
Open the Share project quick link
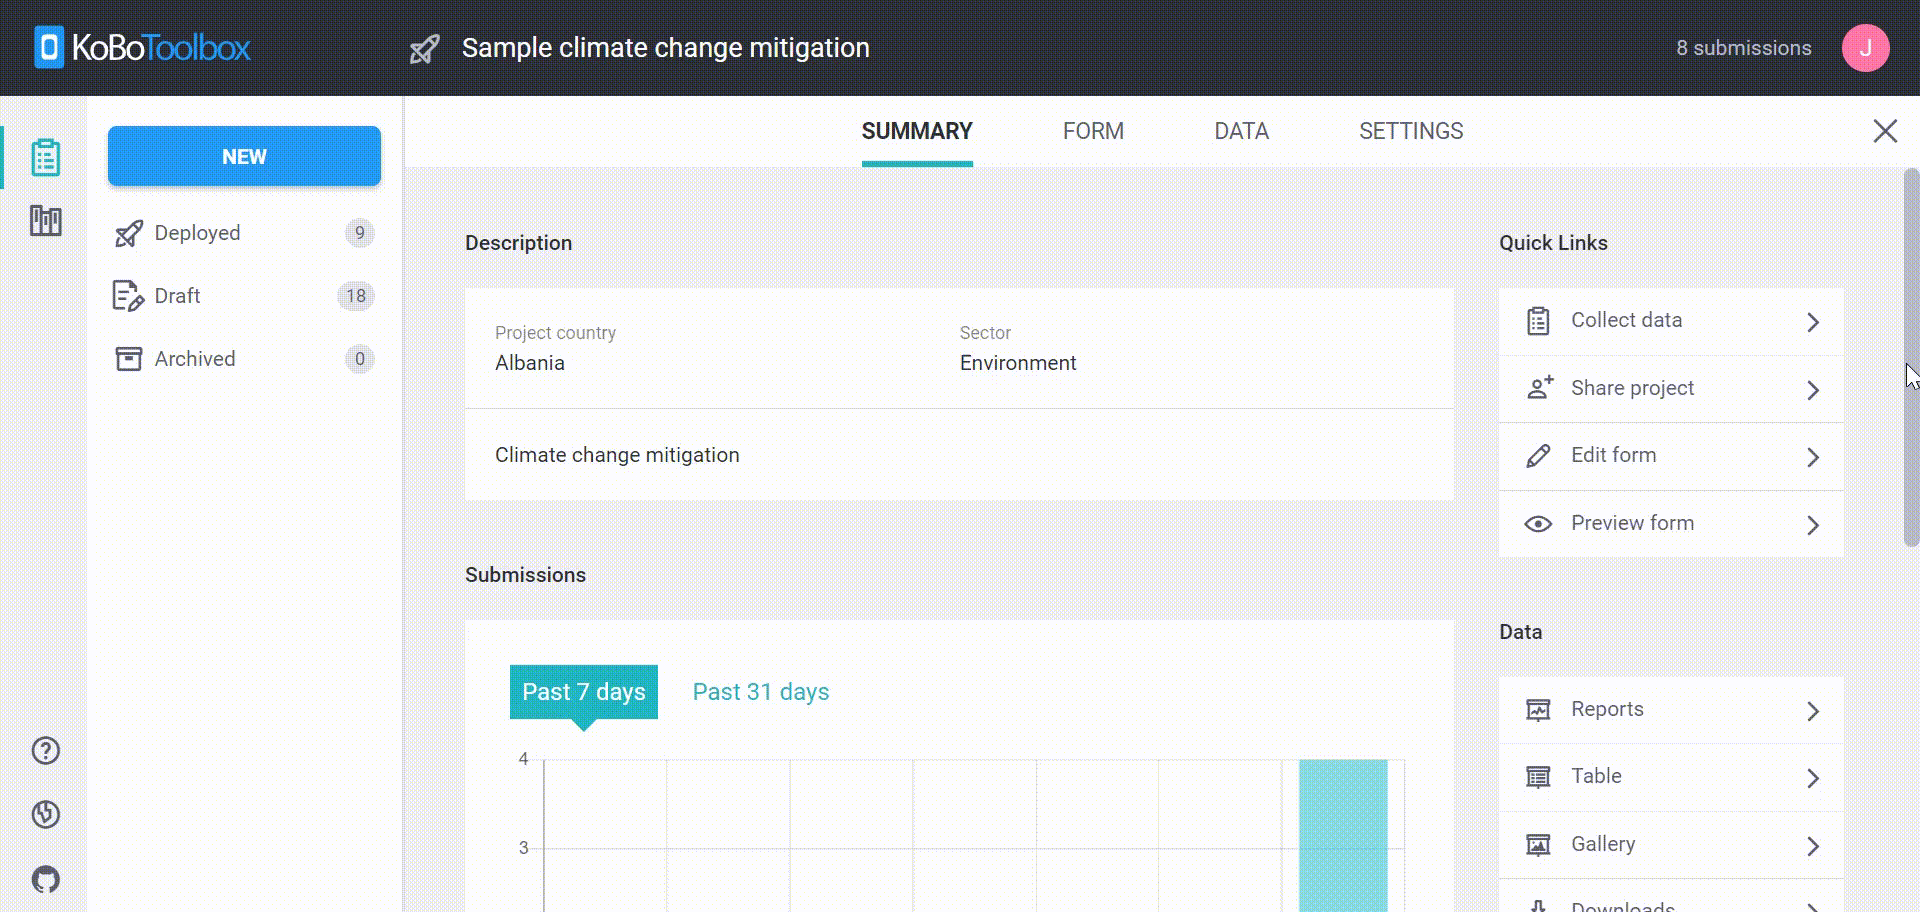point(1671,389)
